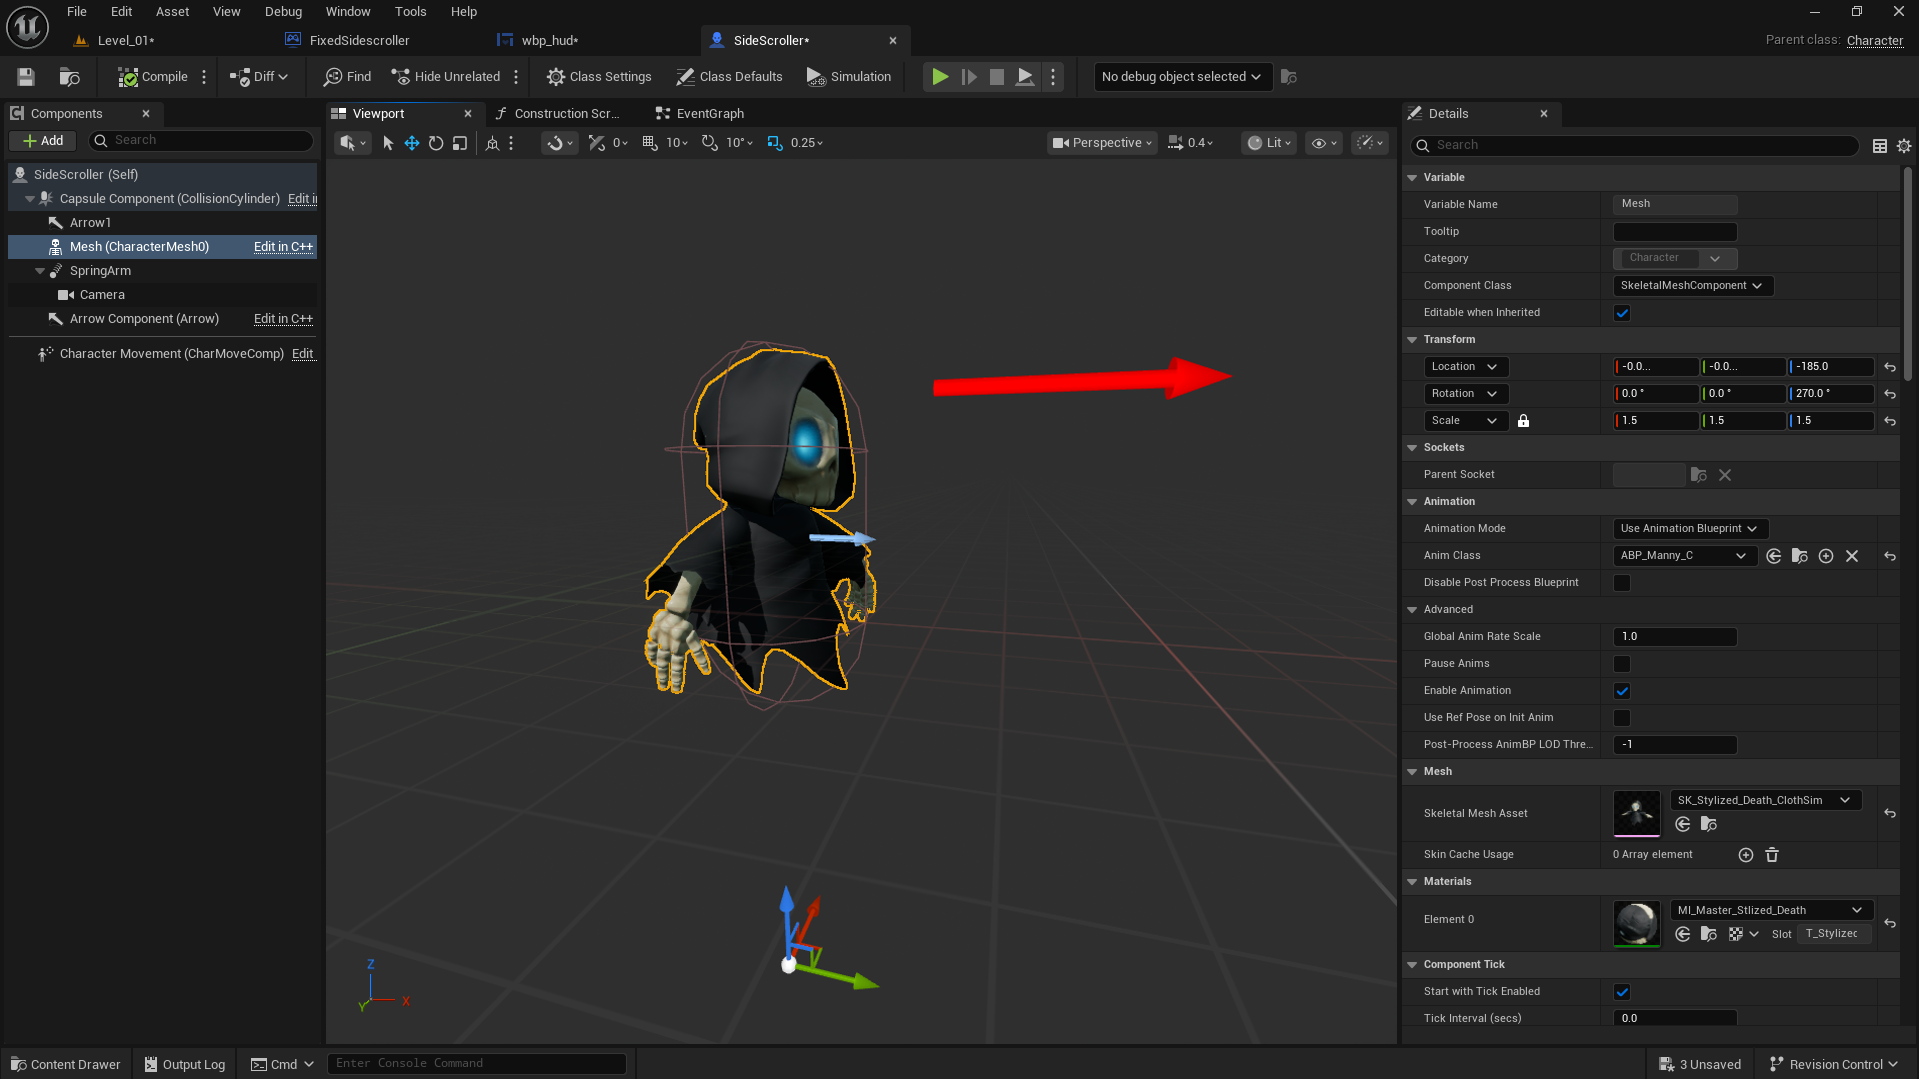The width and height of the screenshot is (1919, 1079).
Task: Open Details property matrix grid icon
Action: [1880, 146]
